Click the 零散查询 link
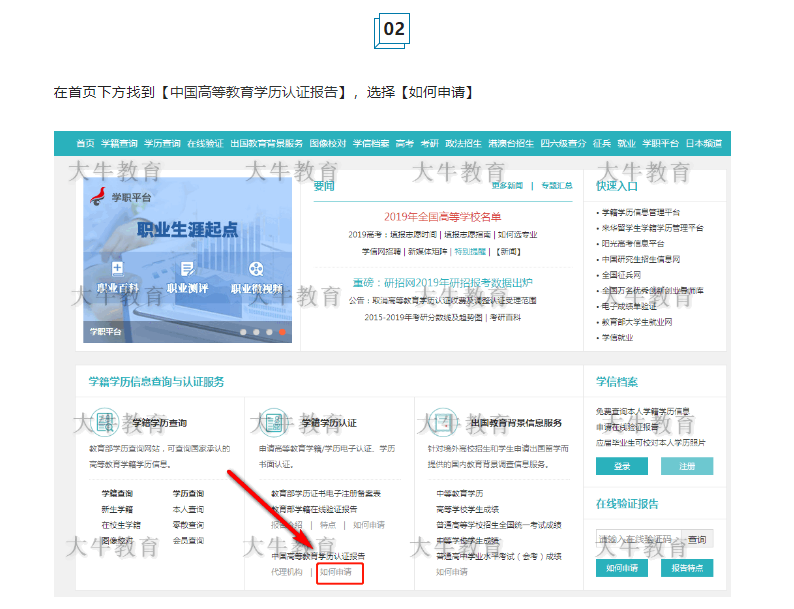 188,525
